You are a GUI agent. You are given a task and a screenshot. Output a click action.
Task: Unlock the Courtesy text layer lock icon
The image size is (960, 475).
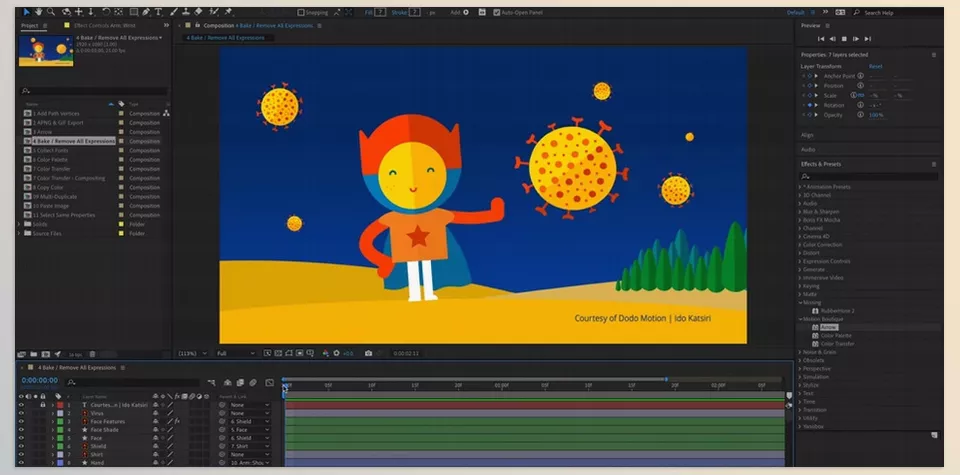(x=43, y=405)
